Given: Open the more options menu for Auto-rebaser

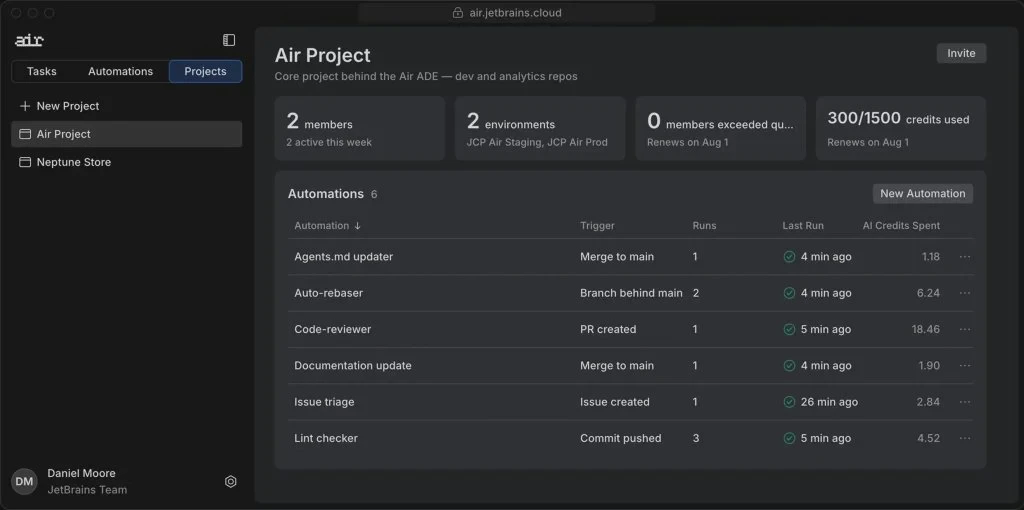Looking at the screenshot, I should [x=965, y=293].
